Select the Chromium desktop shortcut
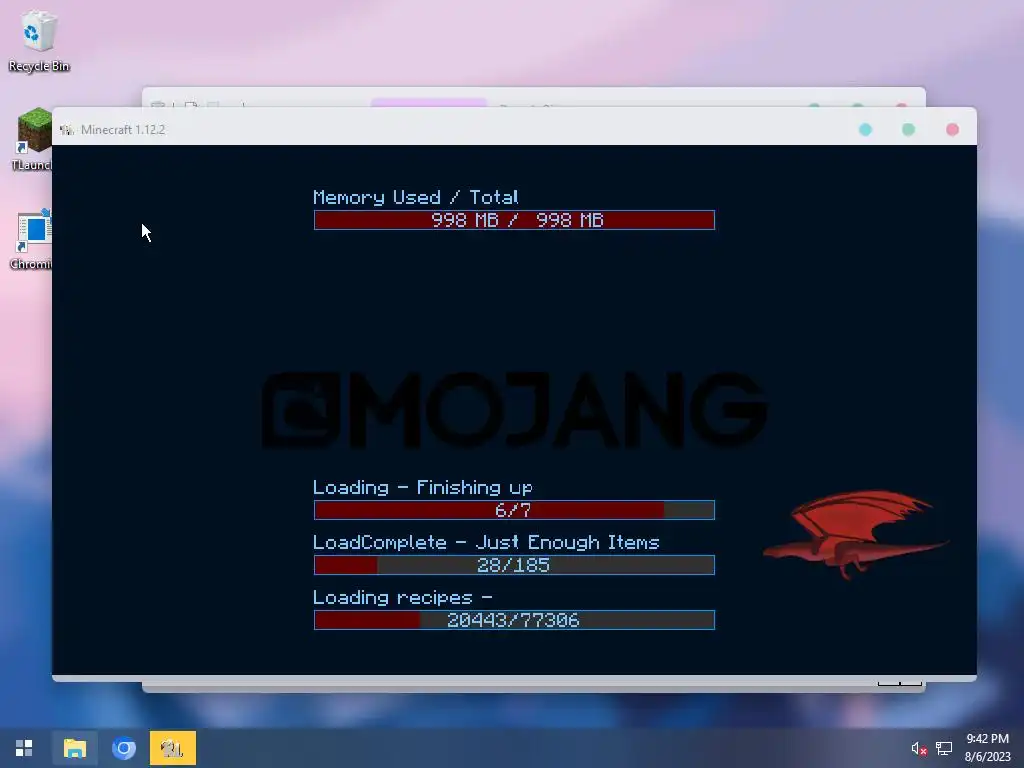Viewport: 1024px width, 768px height. click(x=31, y=240)
